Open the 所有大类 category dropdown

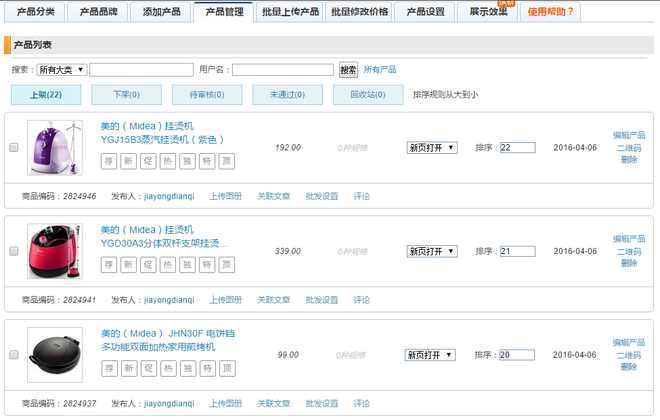[x=62, y=70]
